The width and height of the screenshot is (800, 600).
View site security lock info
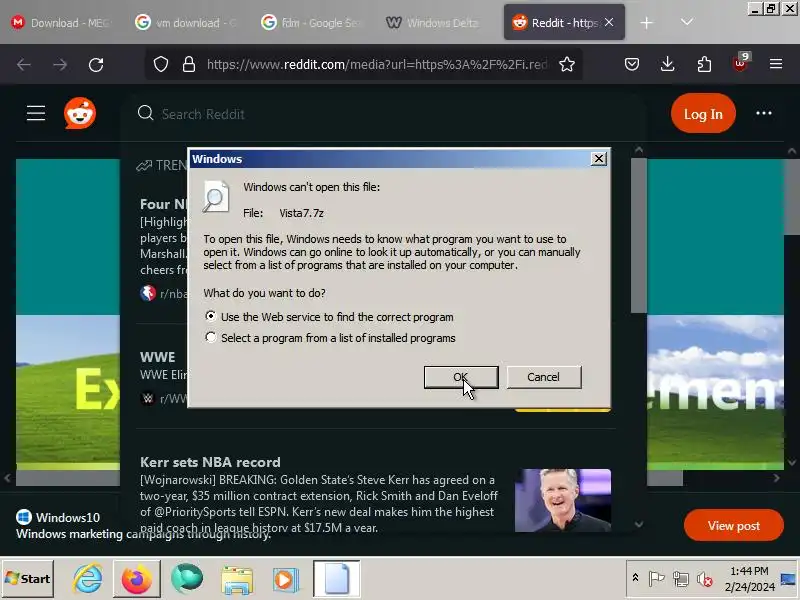[x=189, y=64]
